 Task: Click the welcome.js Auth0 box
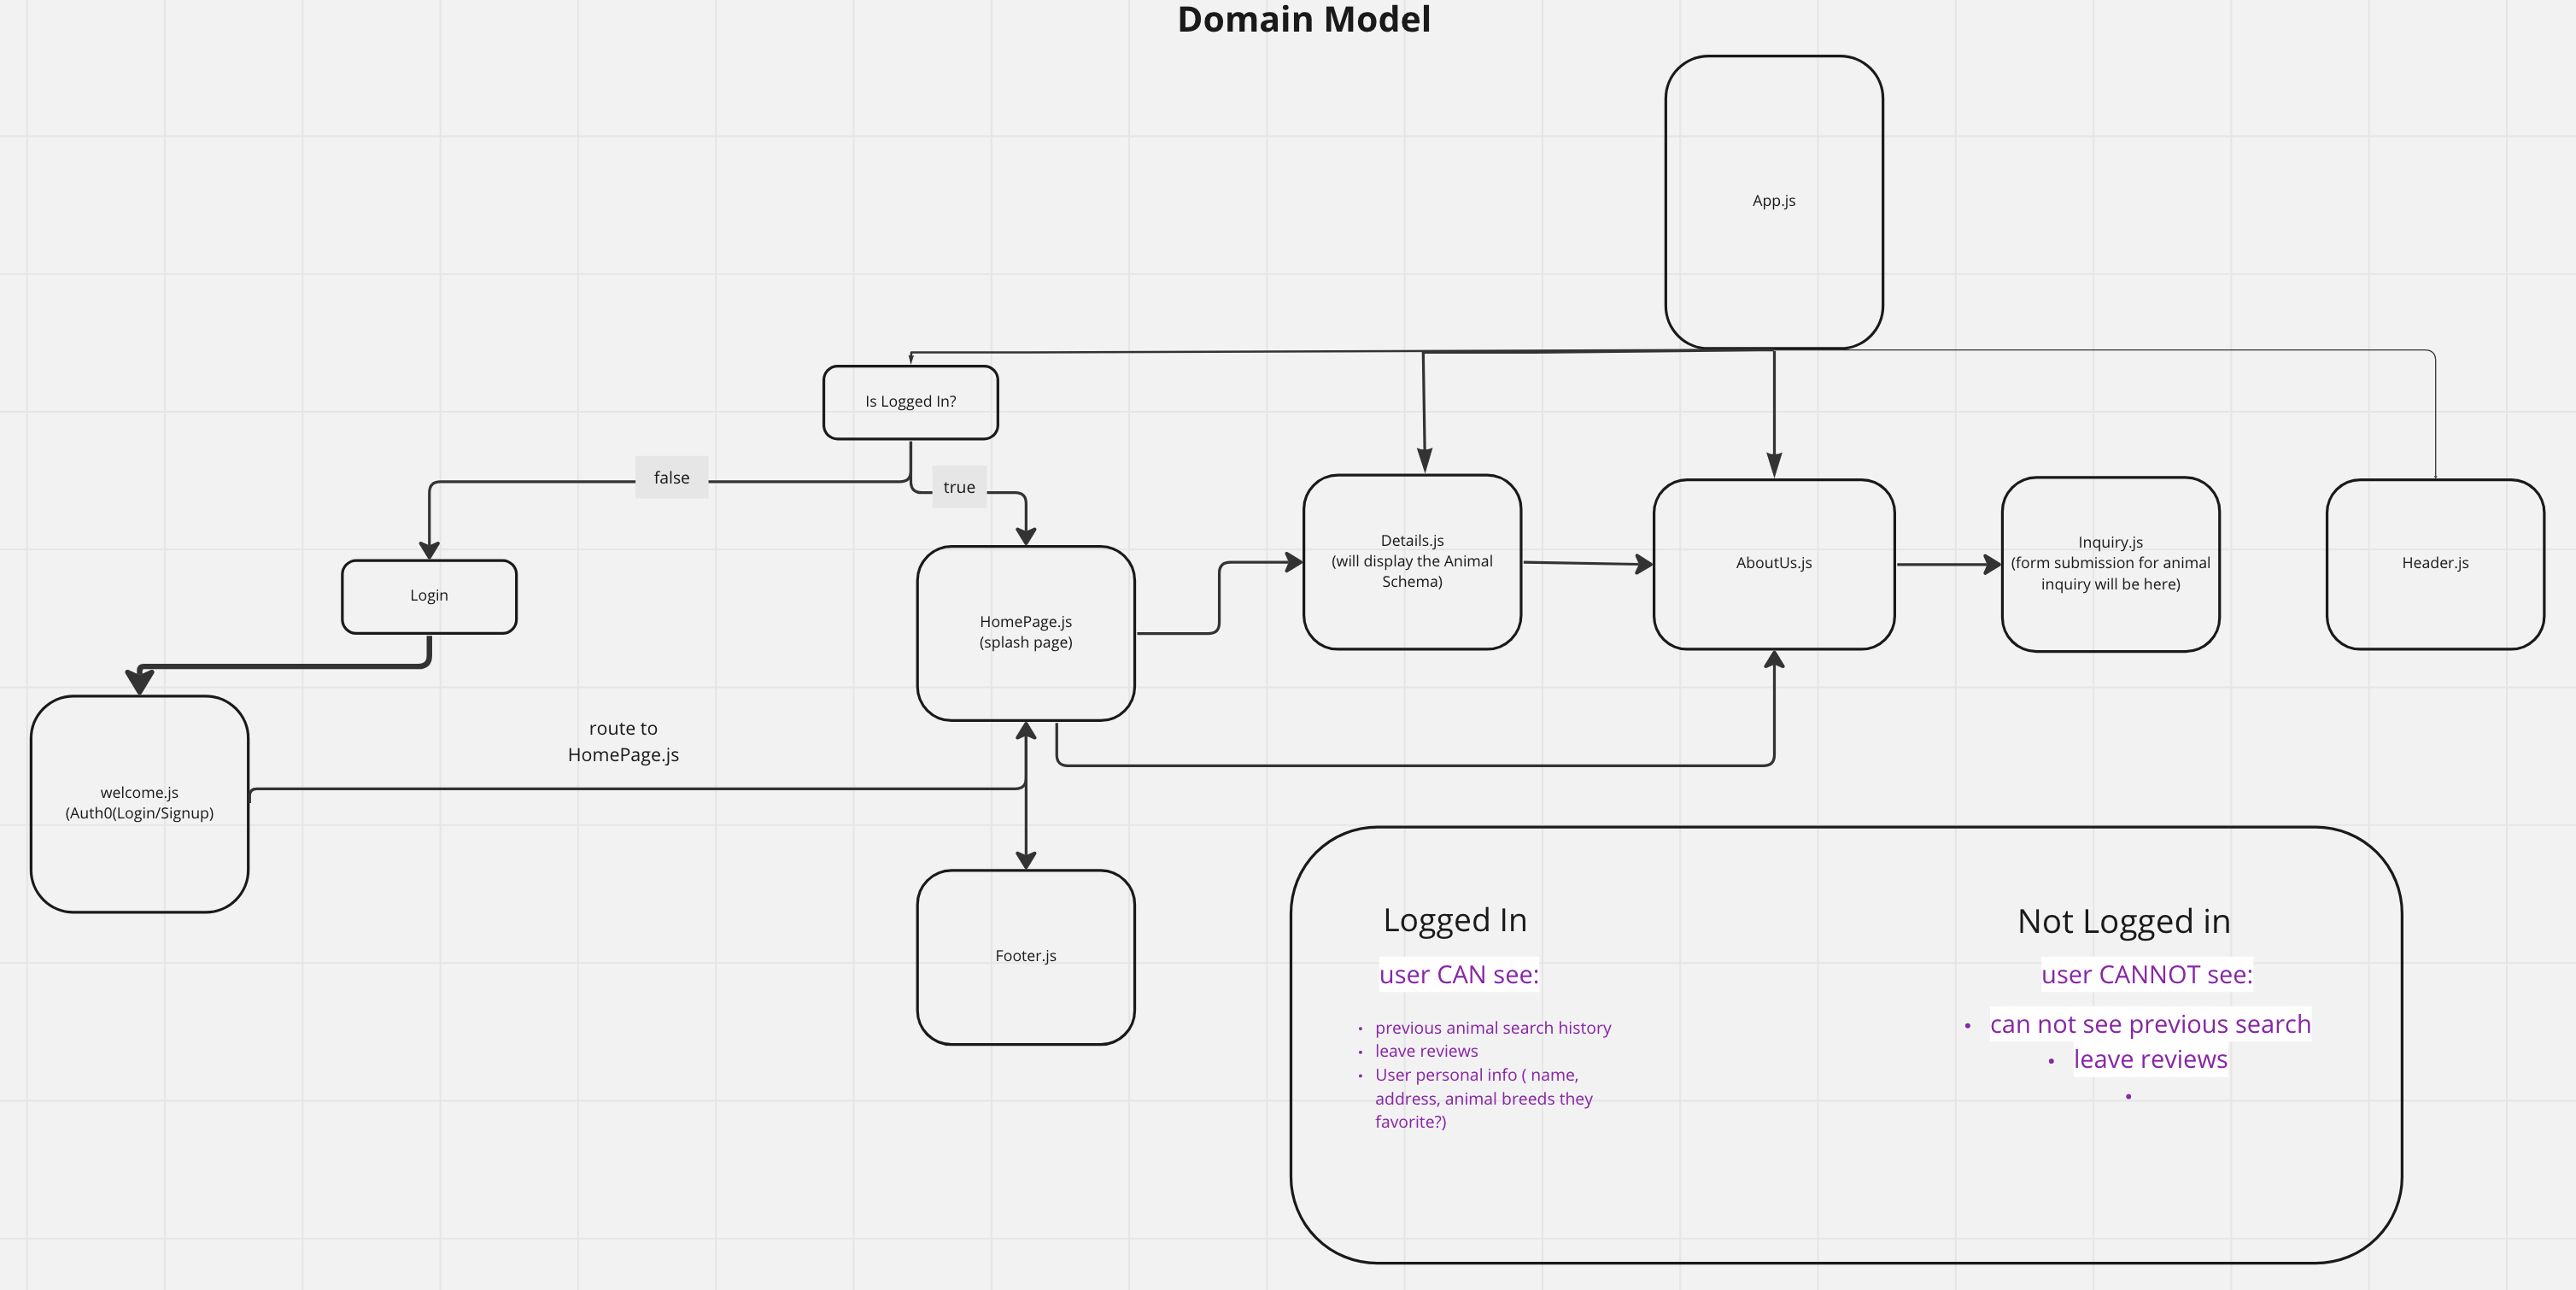point(139,803)
